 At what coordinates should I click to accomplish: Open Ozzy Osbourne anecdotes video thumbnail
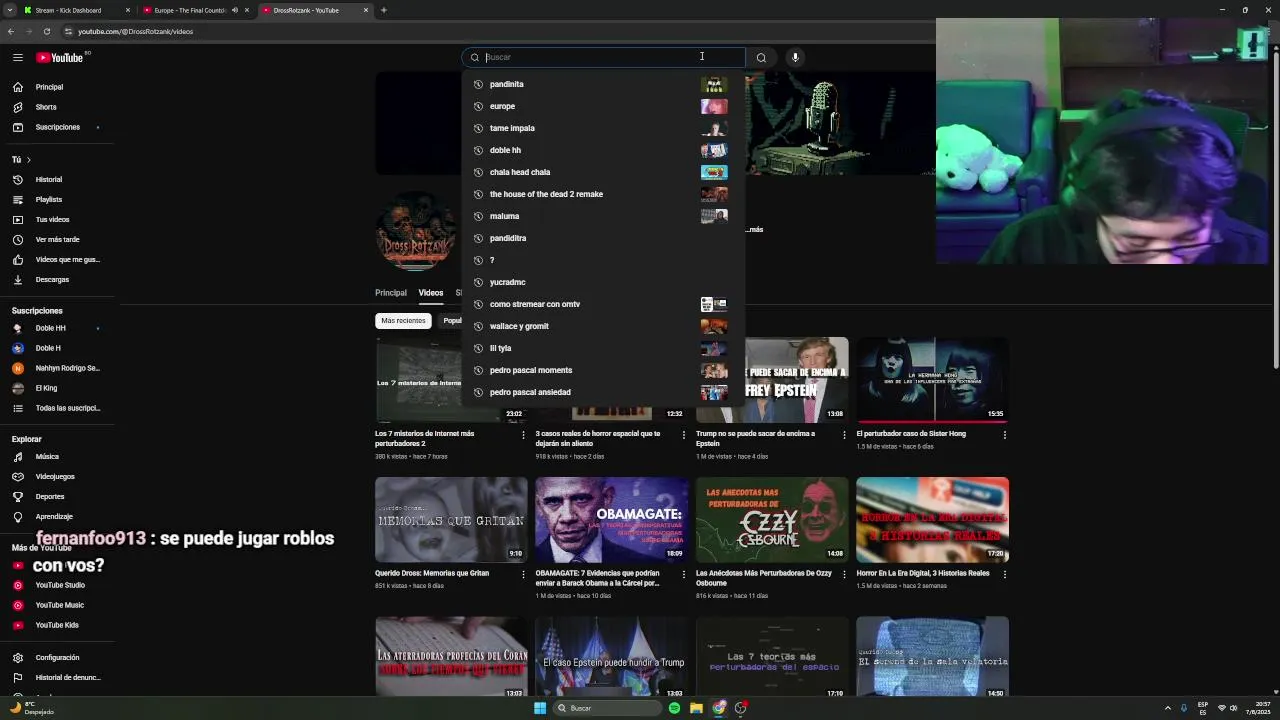tap(772, 519)
